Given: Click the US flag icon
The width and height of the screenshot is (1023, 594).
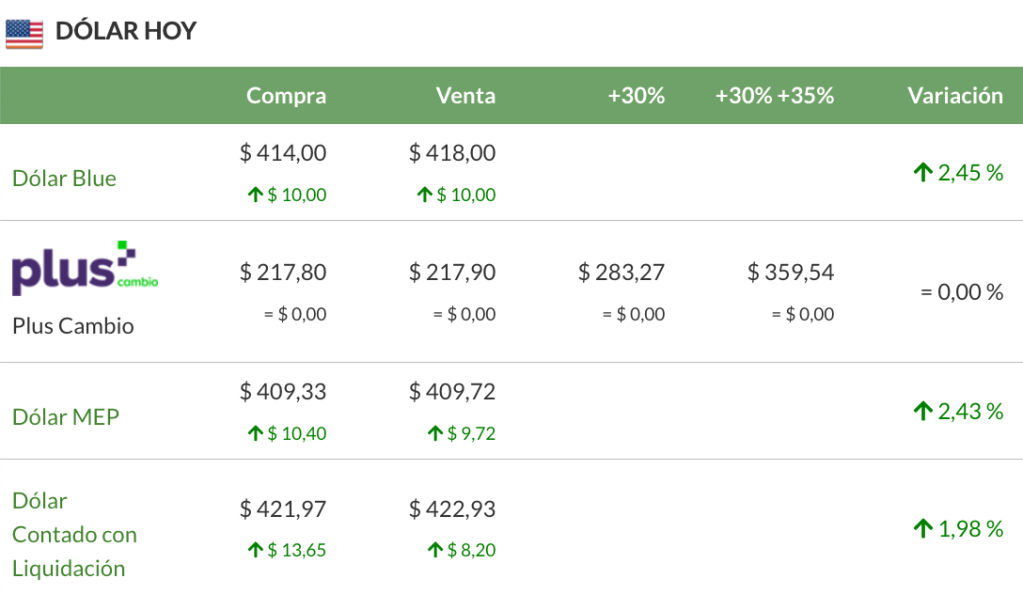Looking at the screenshot, I should pyautogui.click(x=24, y=34).
